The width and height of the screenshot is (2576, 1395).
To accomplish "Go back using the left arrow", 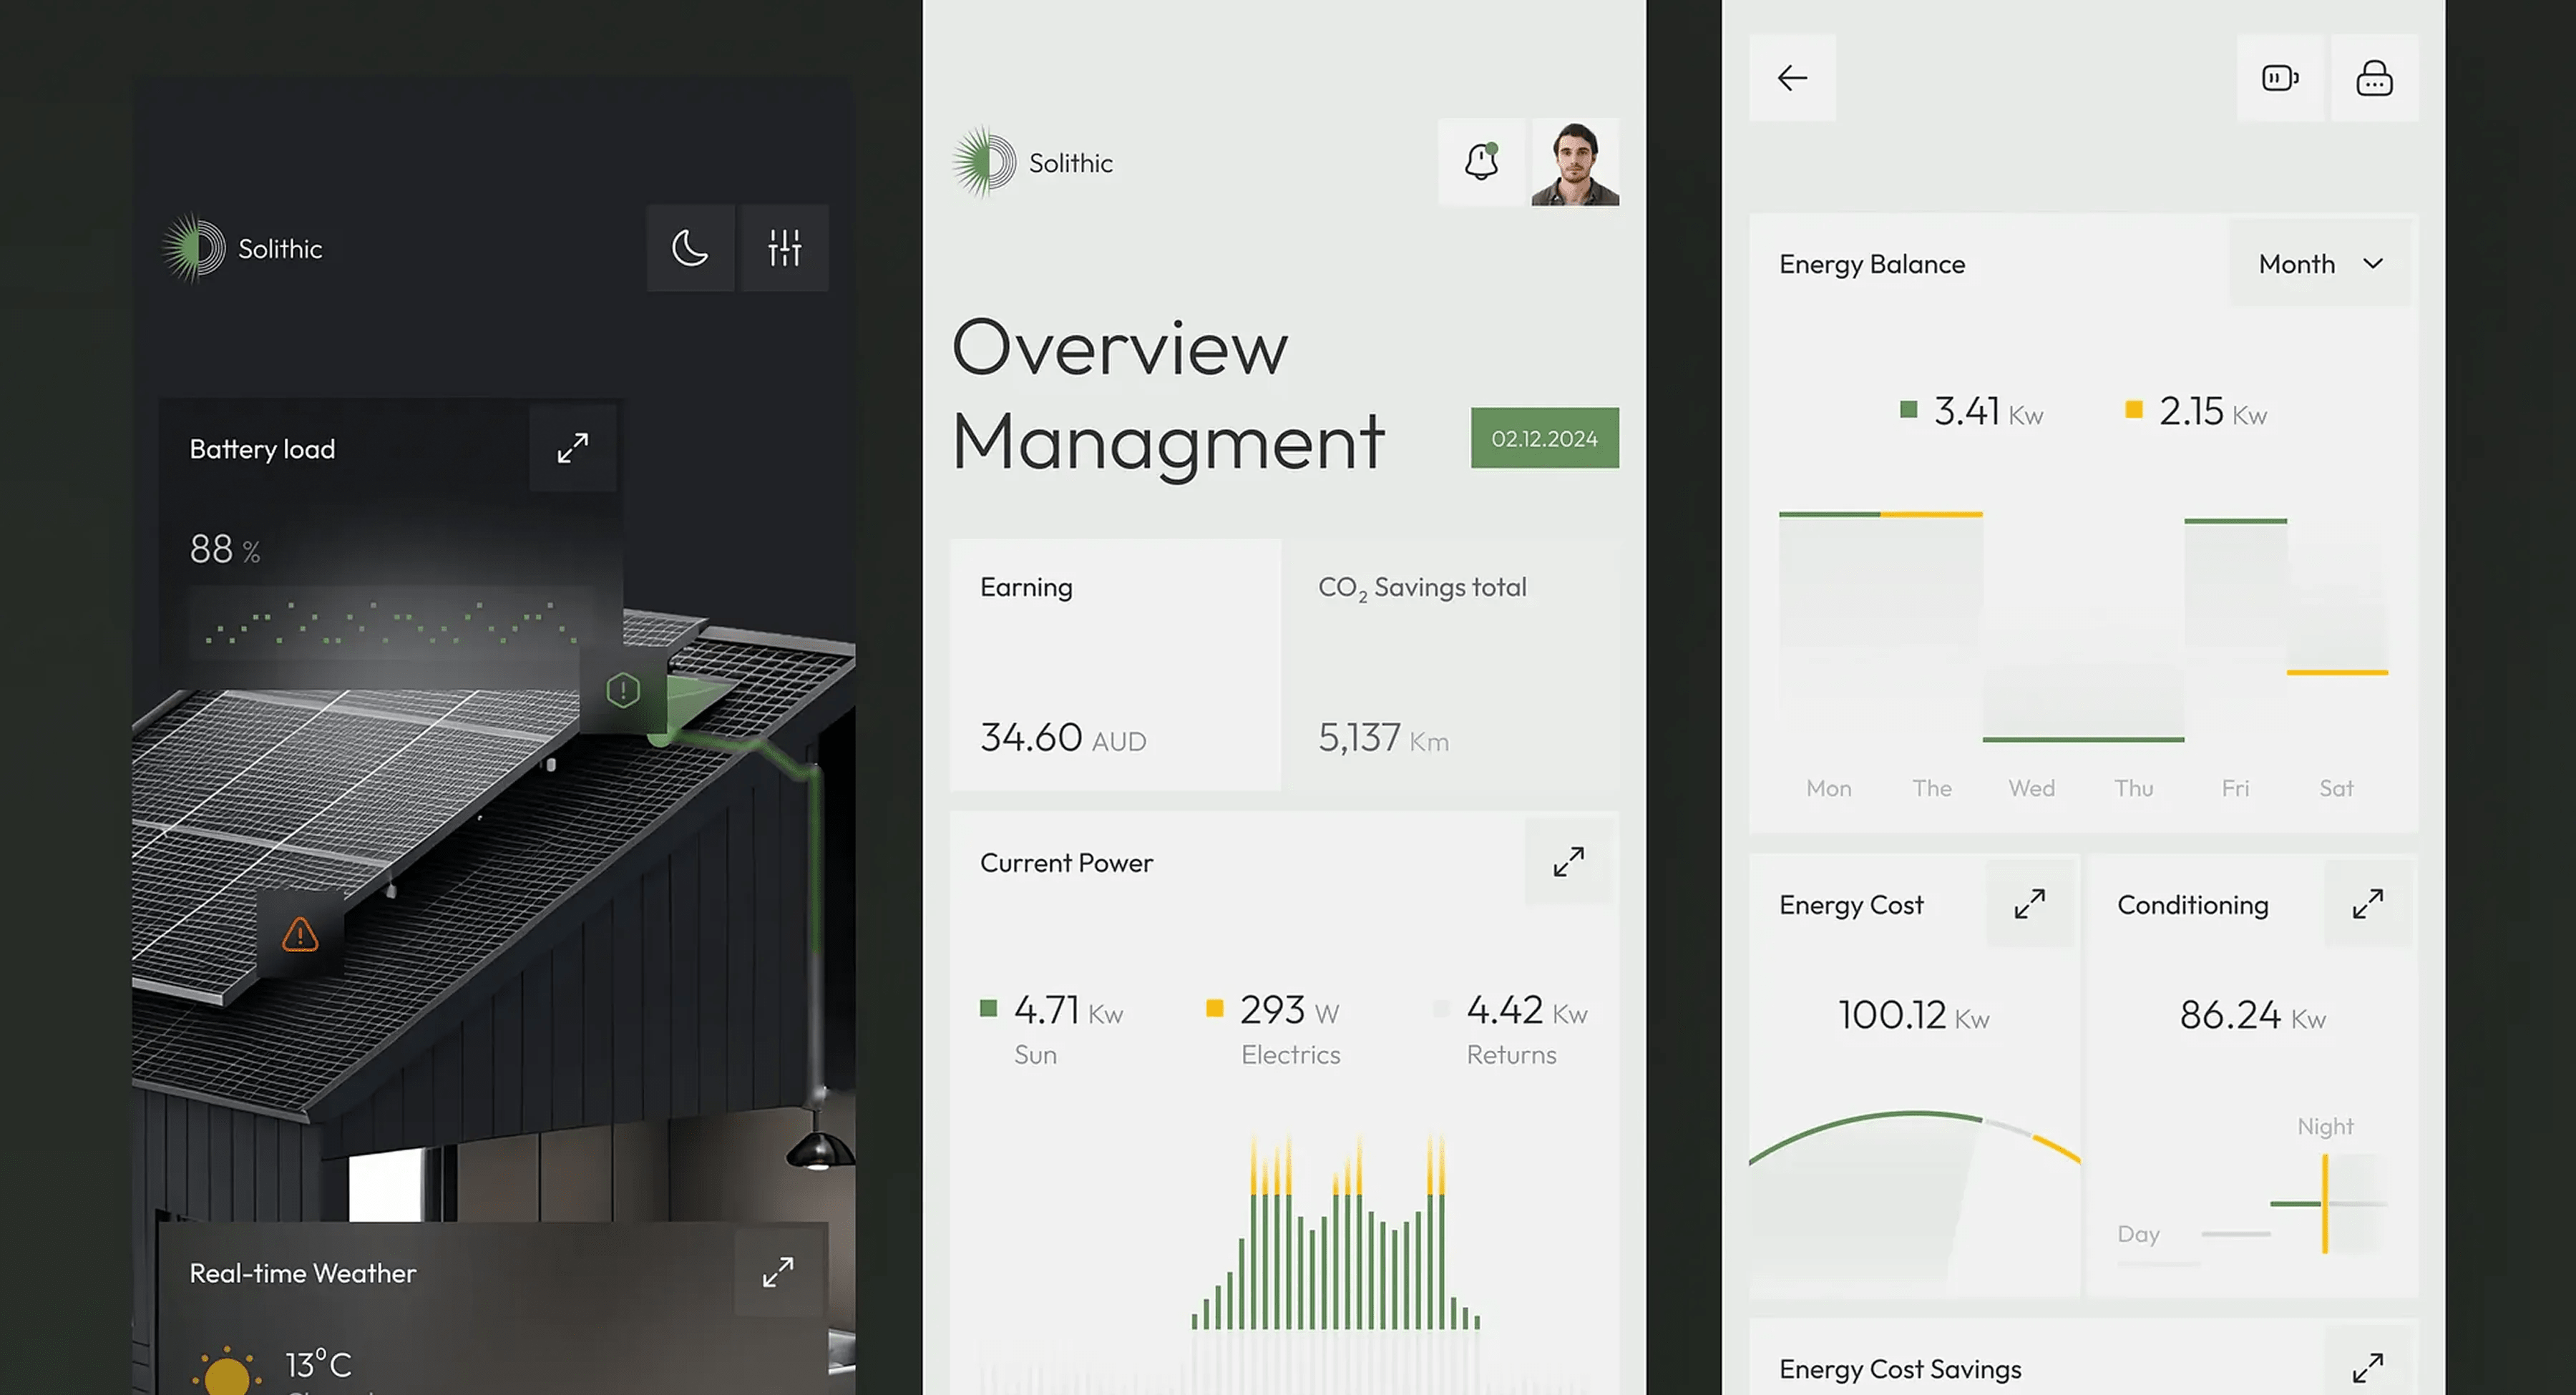I will (x=1792, y=78).
